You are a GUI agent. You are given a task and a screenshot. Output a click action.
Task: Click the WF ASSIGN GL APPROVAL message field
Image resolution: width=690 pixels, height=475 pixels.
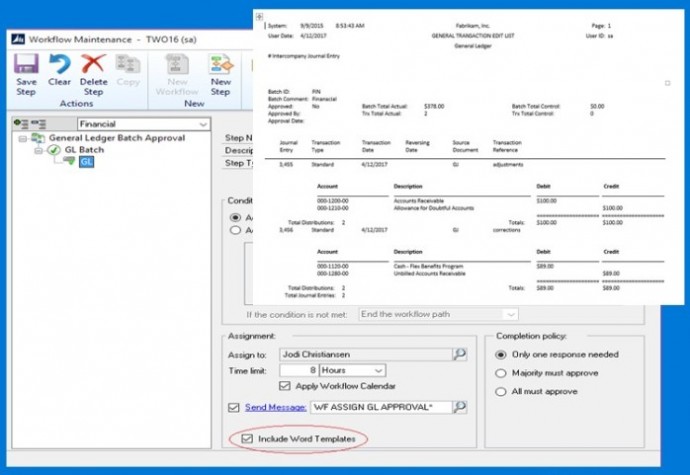(381, 407)
